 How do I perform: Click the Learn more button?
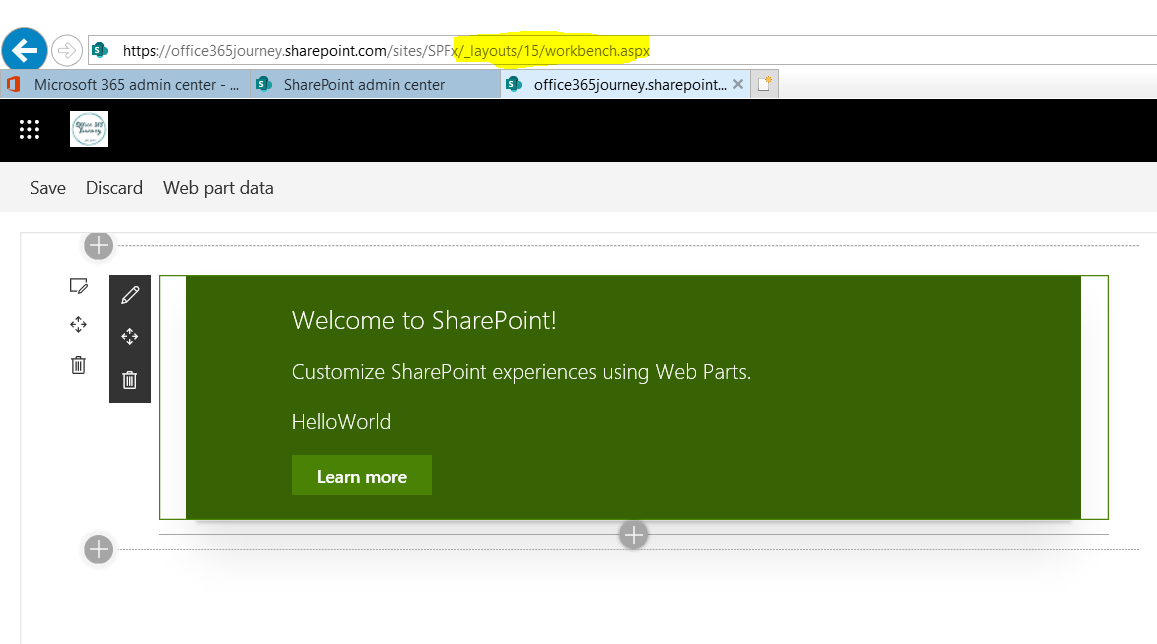(x=362, y=476)
